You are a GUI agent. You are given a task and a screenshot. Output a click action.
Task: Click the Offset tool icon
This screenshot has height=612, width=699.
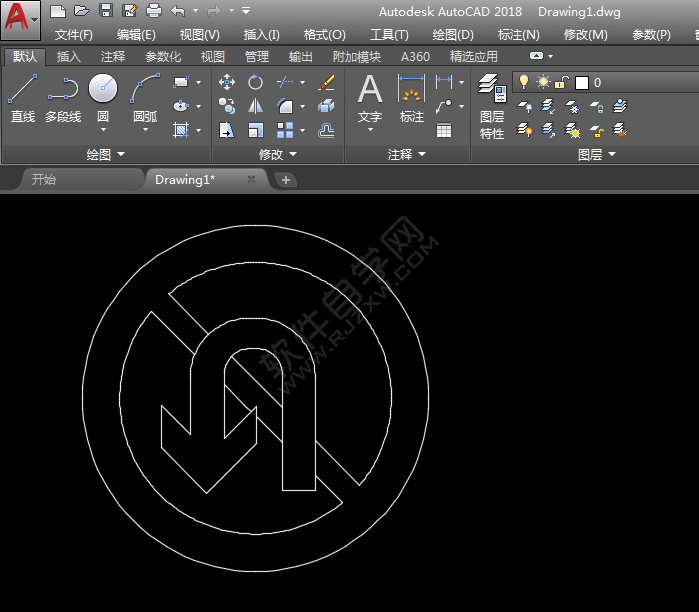coord(326,131)
